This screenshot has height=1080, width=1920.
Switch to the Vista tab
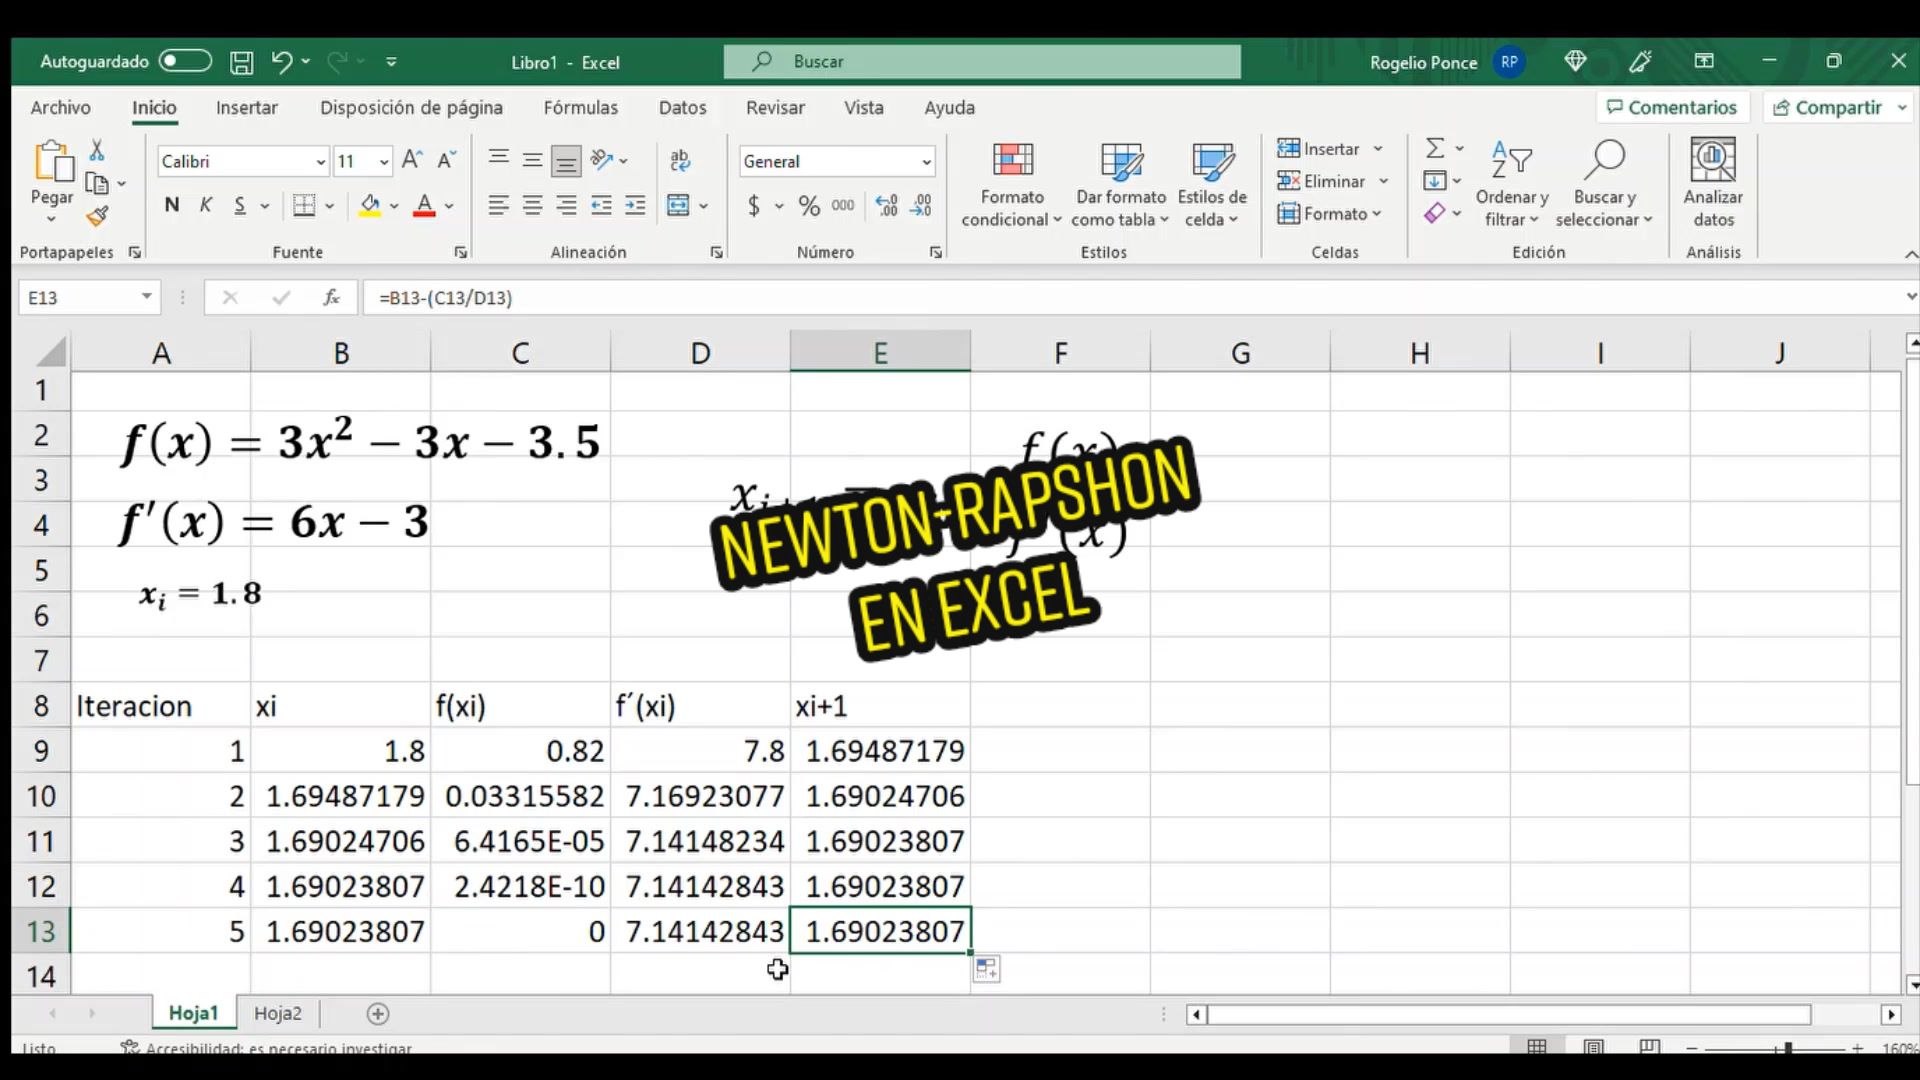pyautogui.click(x=864, y=107)
